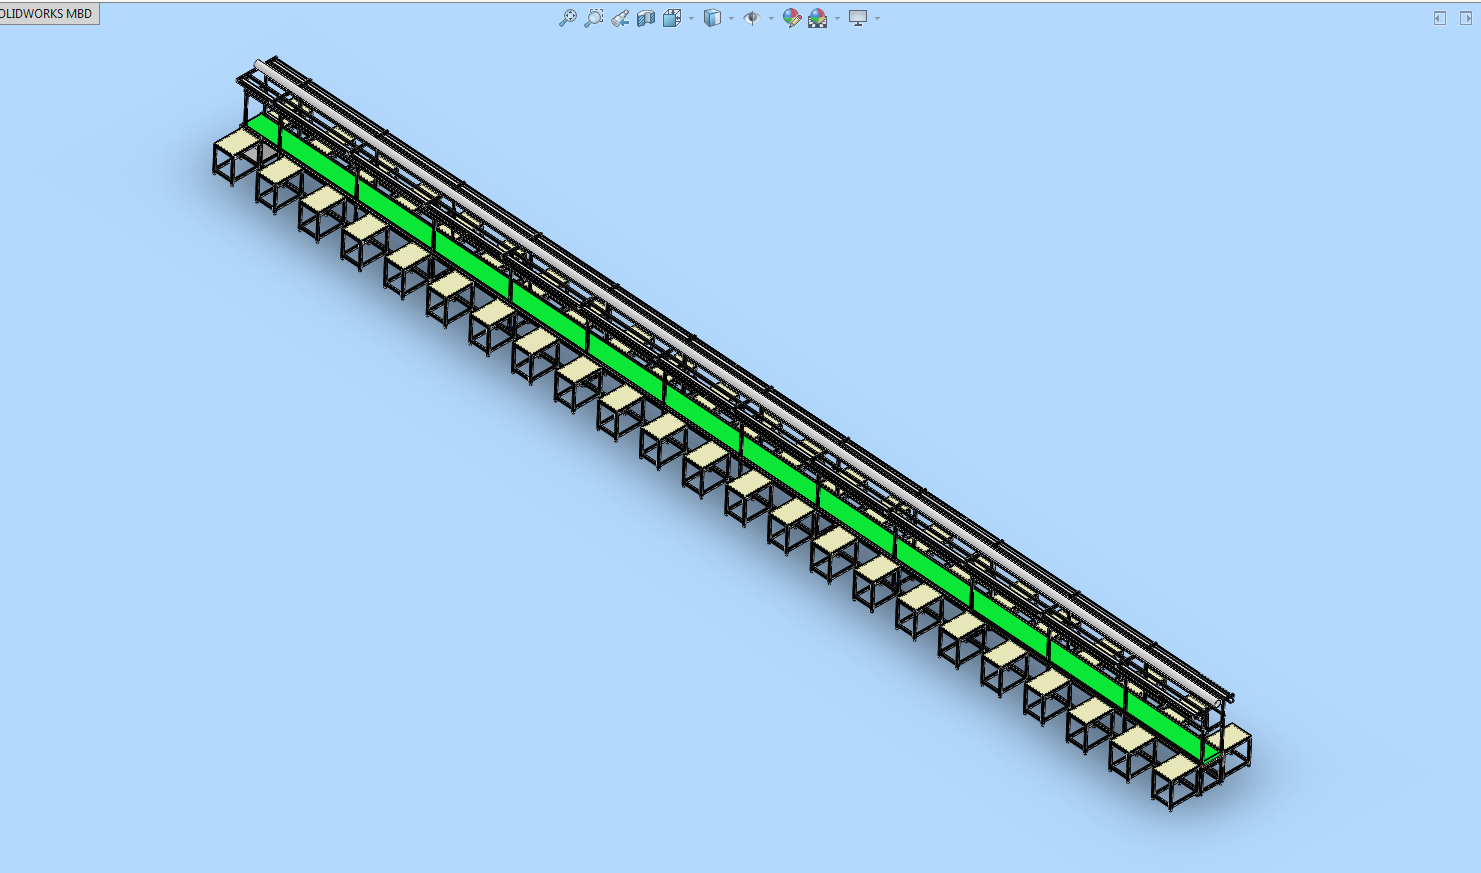Open the Section View tool
The width and height of the screenshot is (1481, 873).
pos(646,18)
